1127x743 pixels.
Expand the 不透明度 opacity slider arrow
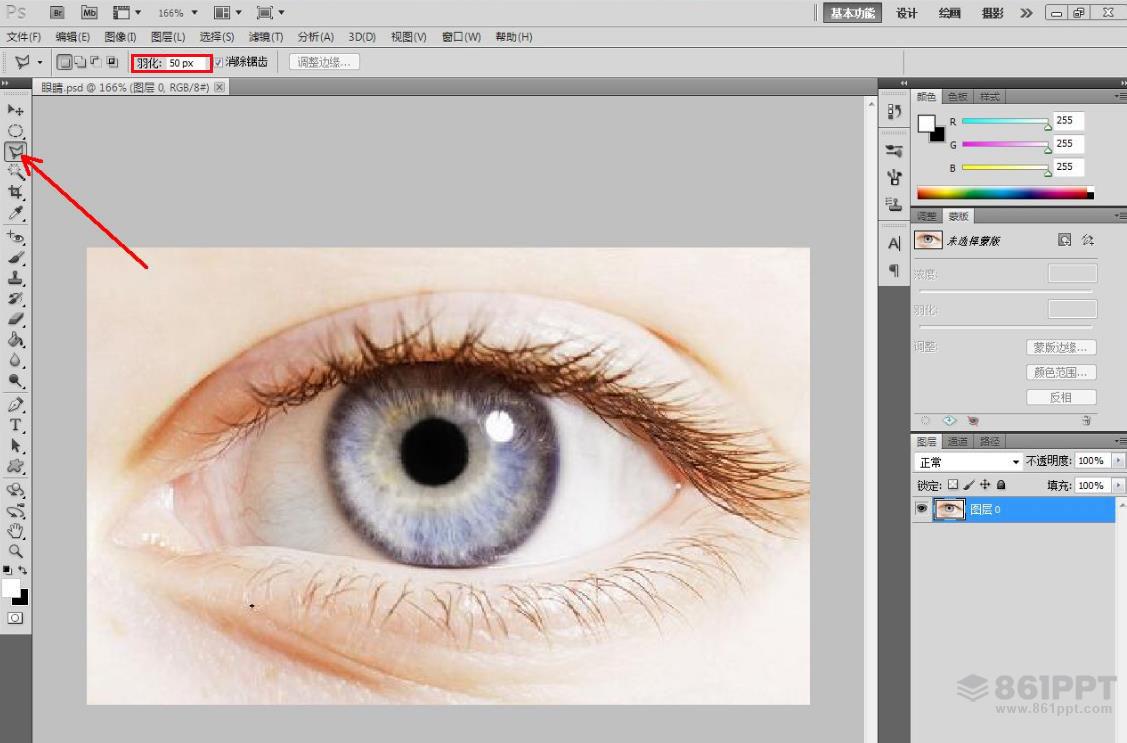click(1118, 461)
